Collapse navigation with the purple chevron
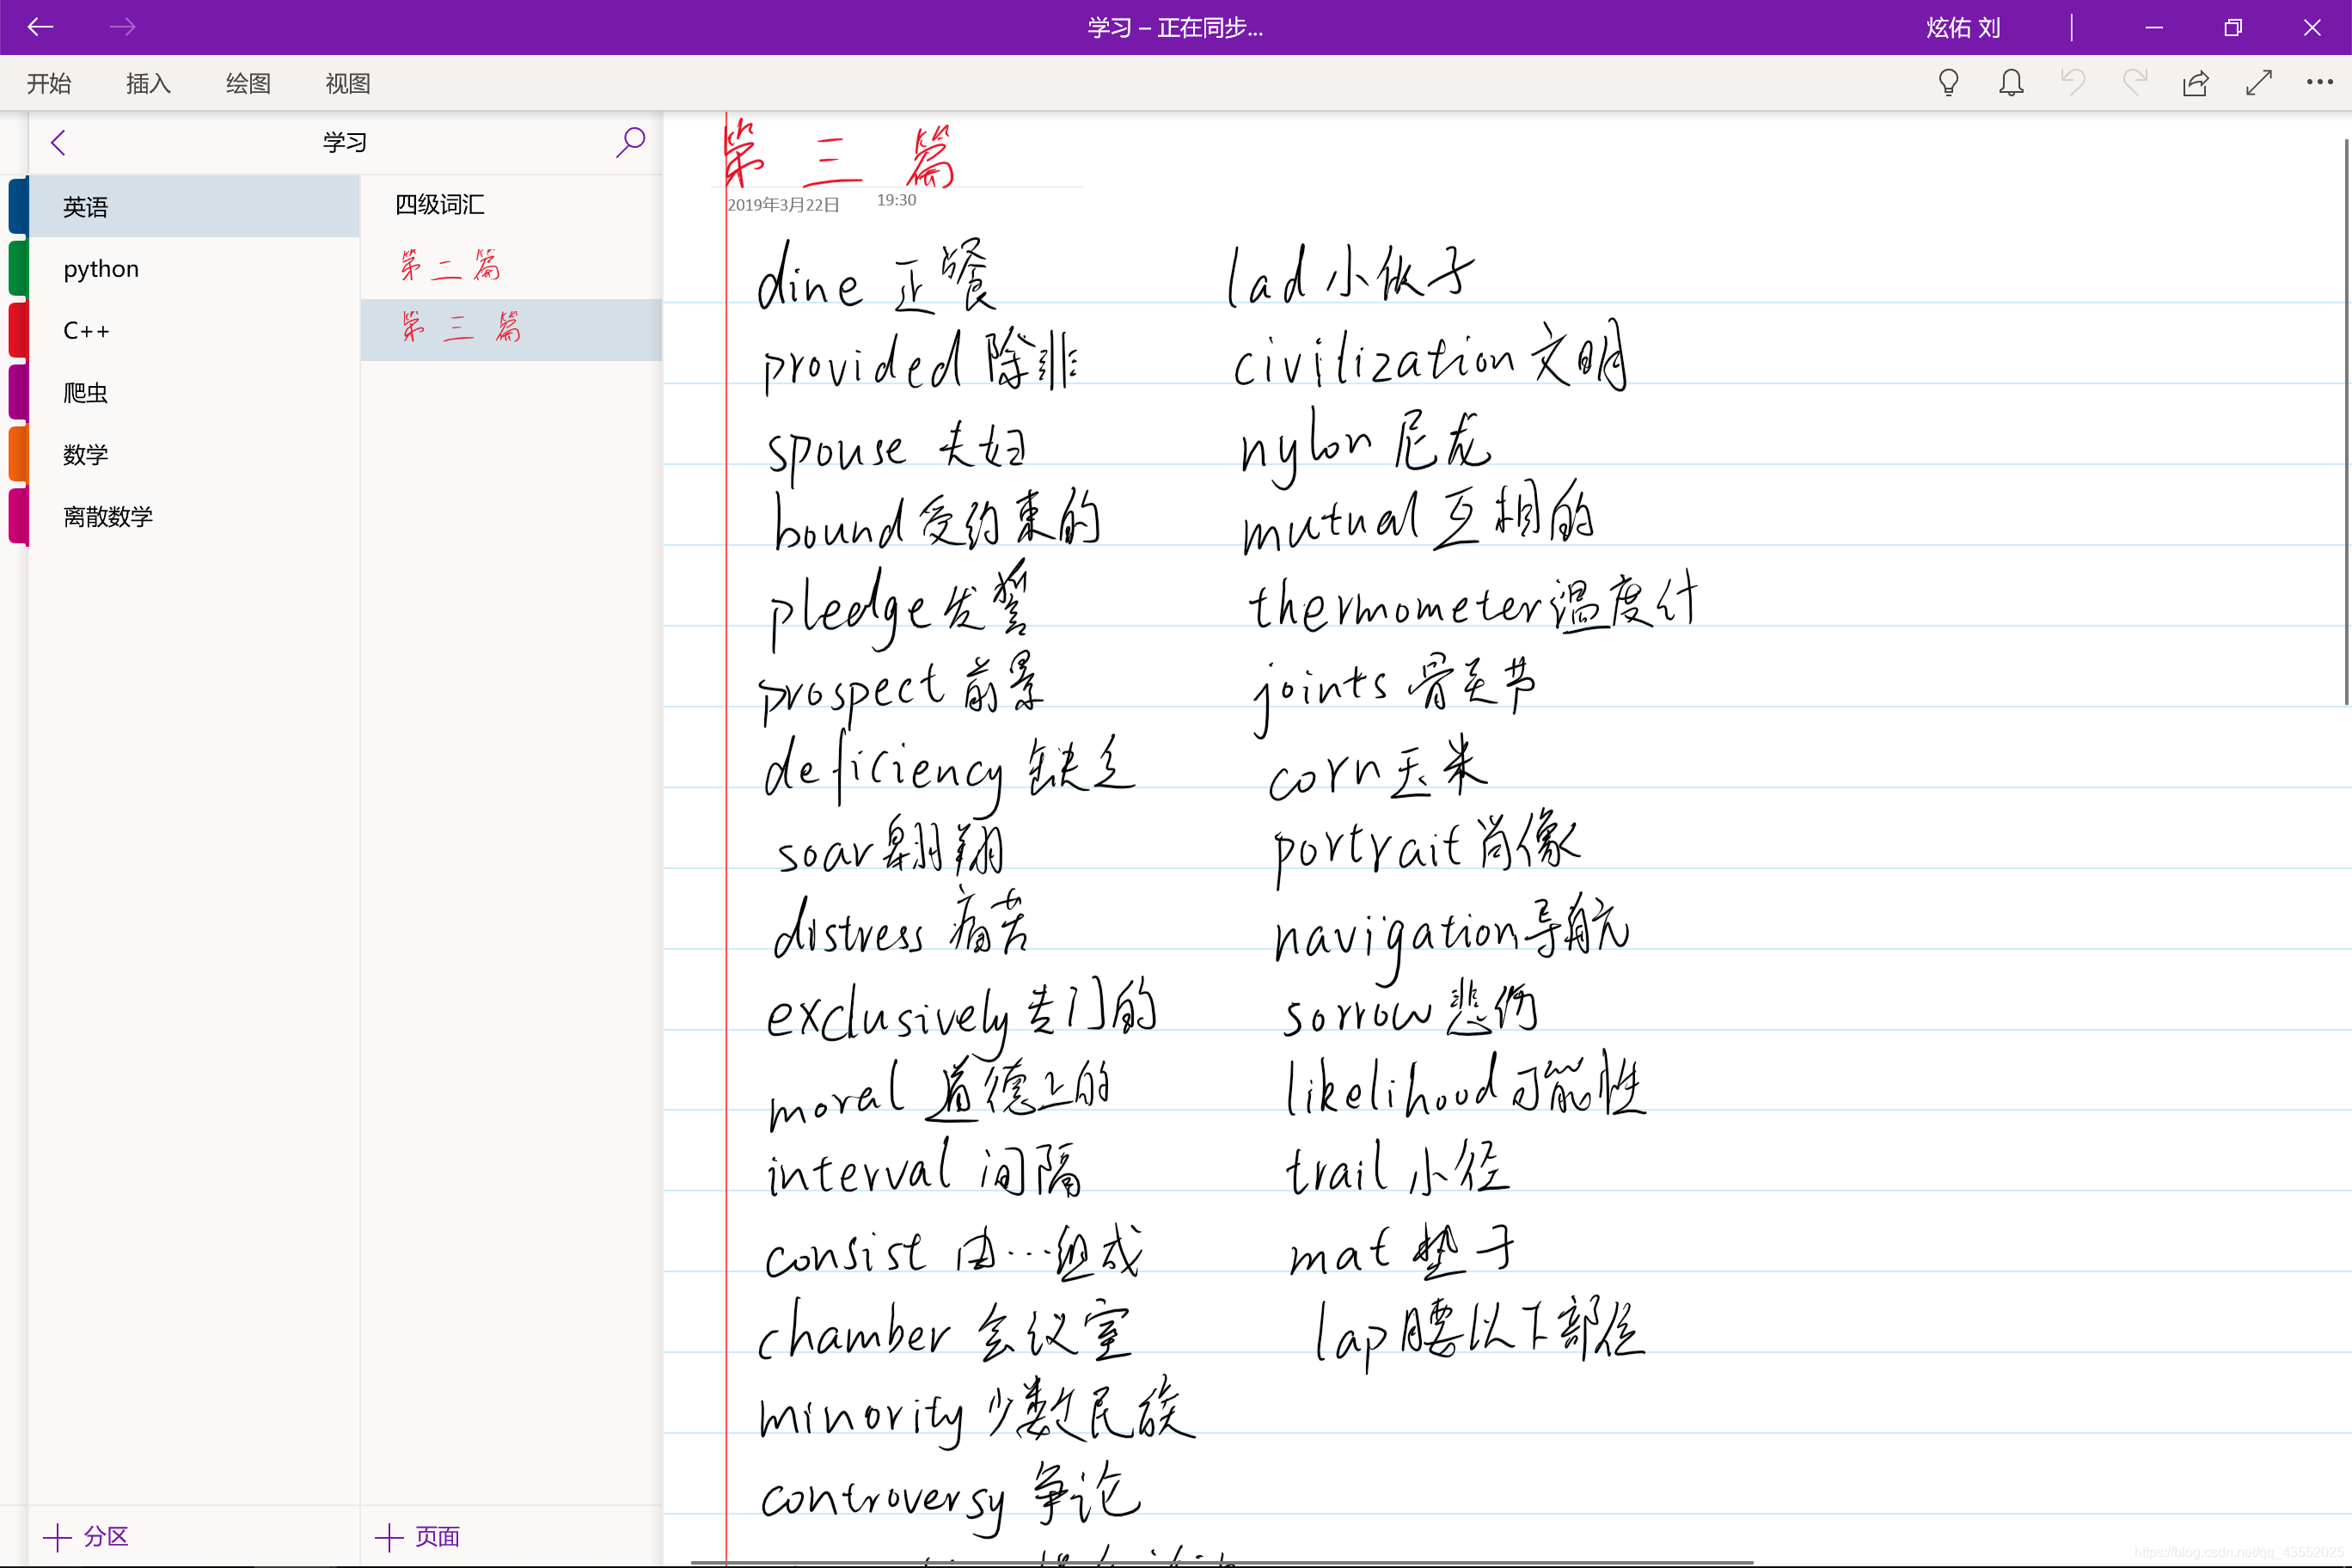Viewport: 2352px width, 1568px height. click(x=58, y=143)
